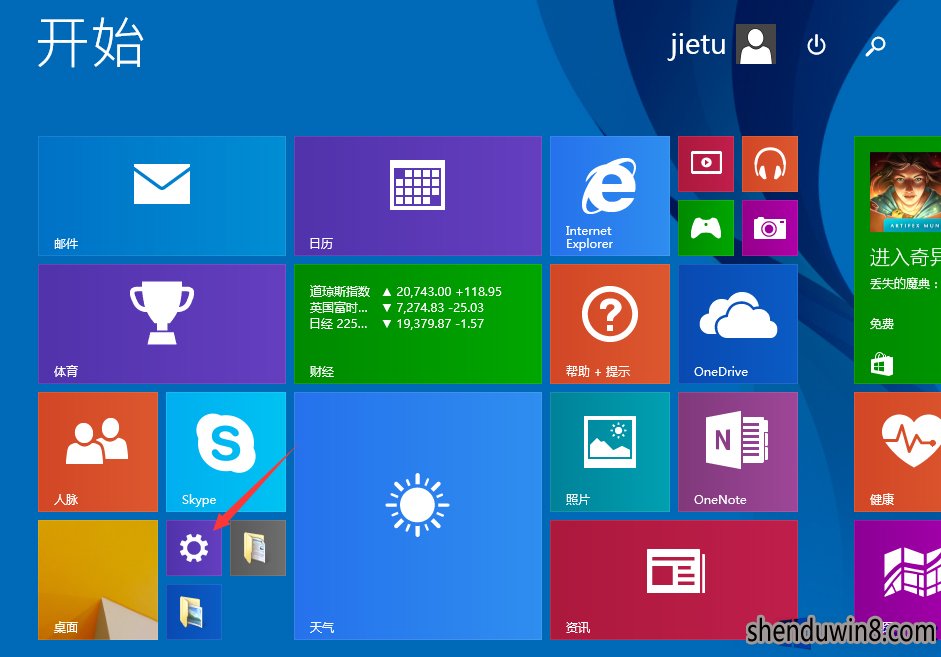Click the power button icon
Viewport: 941px width, 657px height.
pyautogui.click(x=816, y=45)
